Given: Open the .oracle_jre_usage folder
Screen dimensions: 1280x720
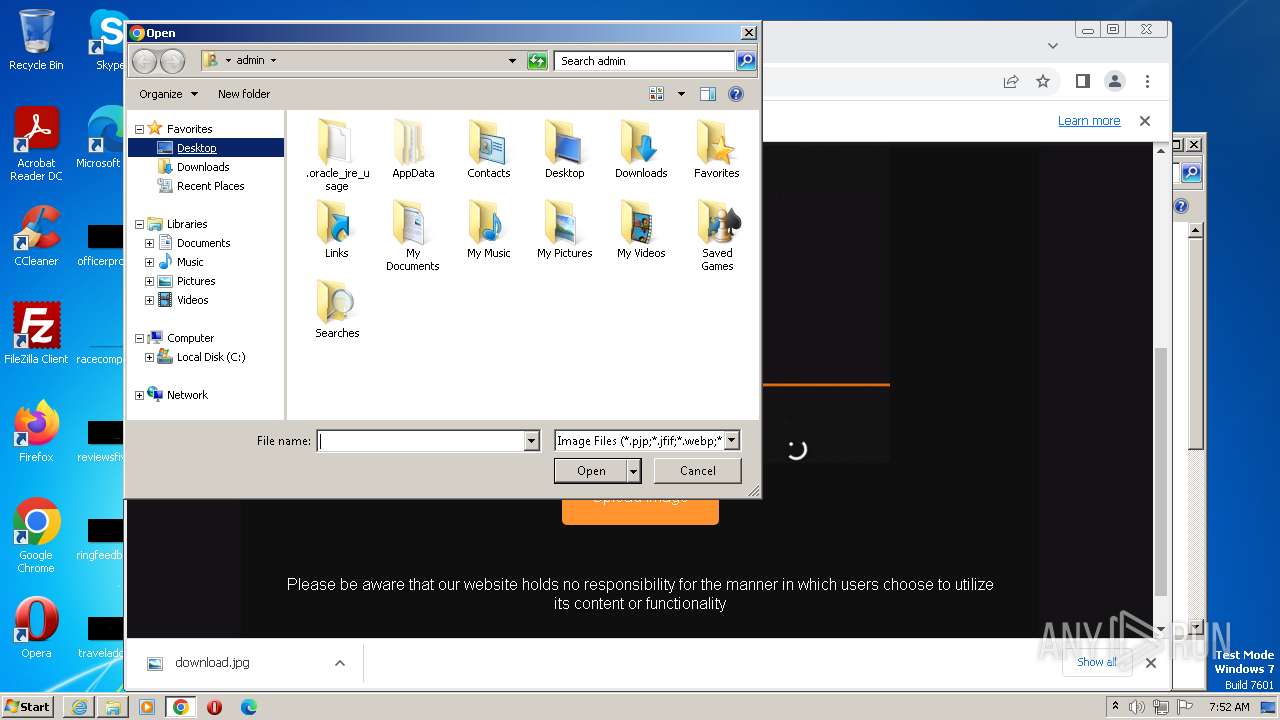Looking at the screenshot, I should (x=337, y=155).
